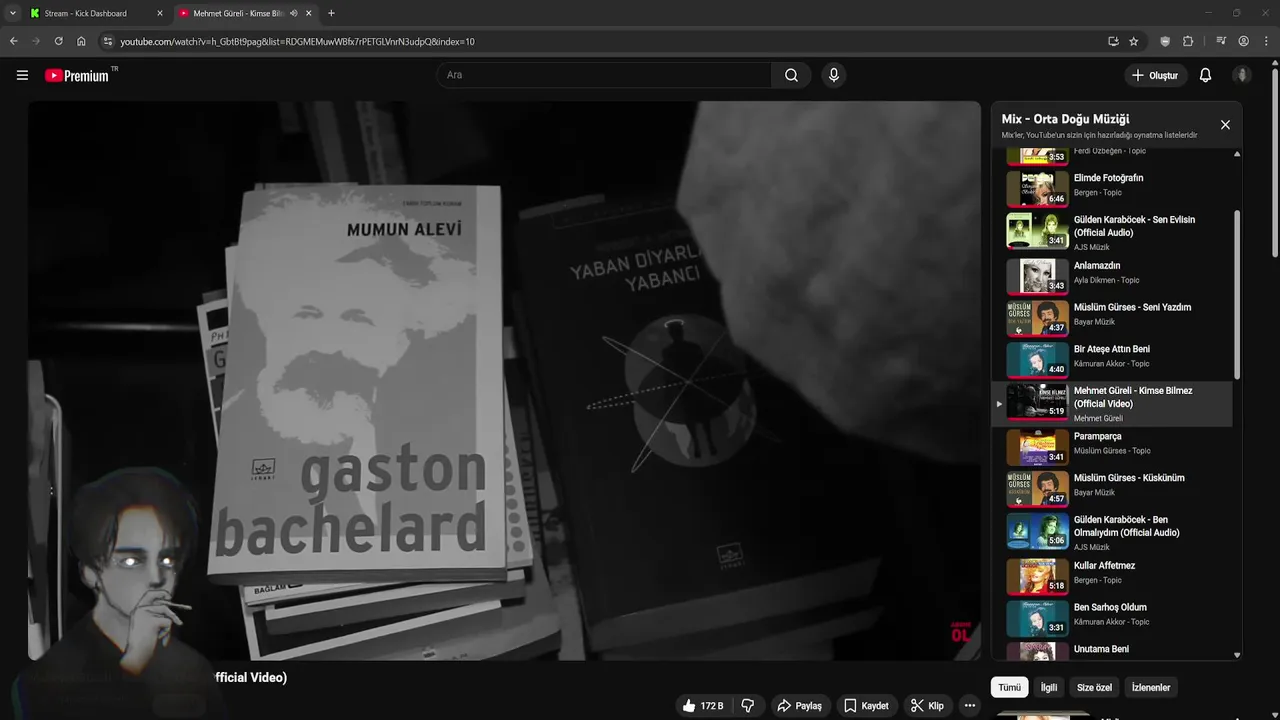Select the İlgili filter chip
1280x720 pixels.
pos(1049,687)
